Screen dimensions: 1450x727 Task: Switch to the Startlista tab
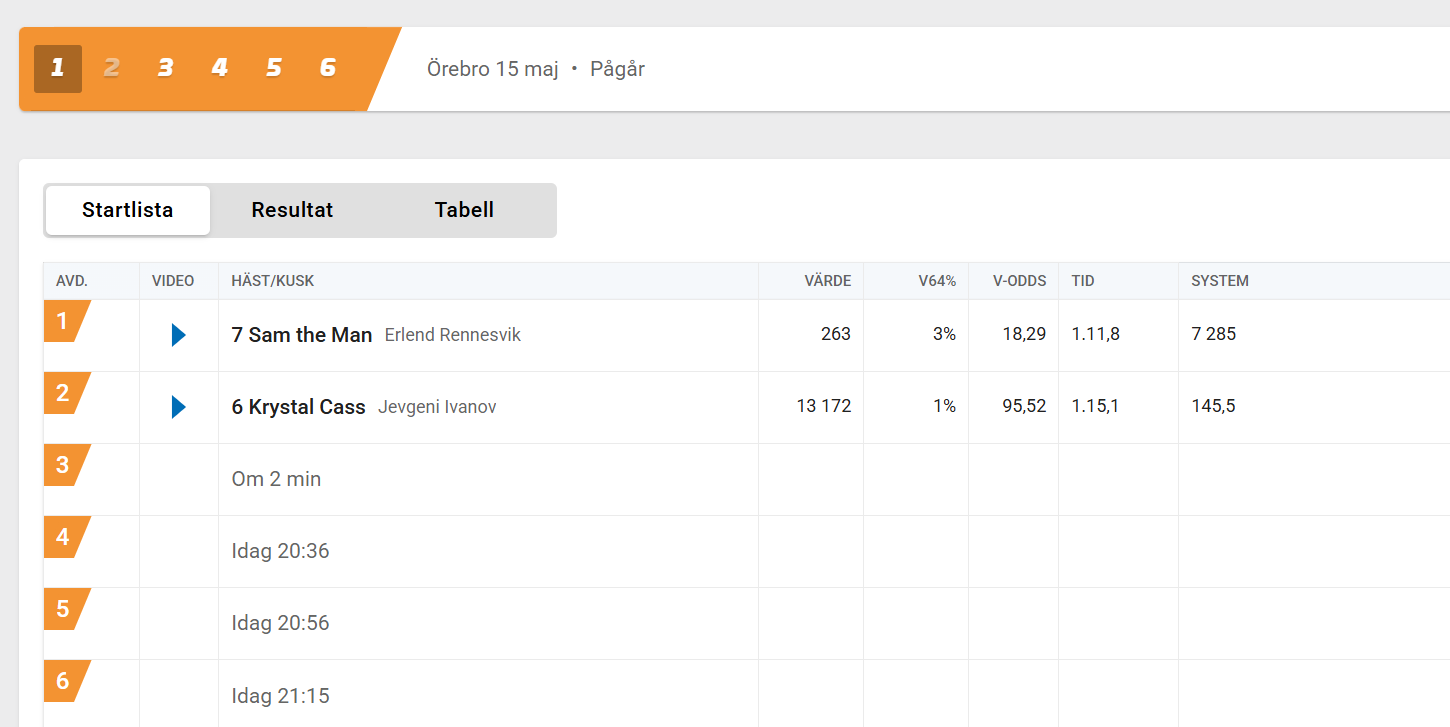[x=128, y=210]
